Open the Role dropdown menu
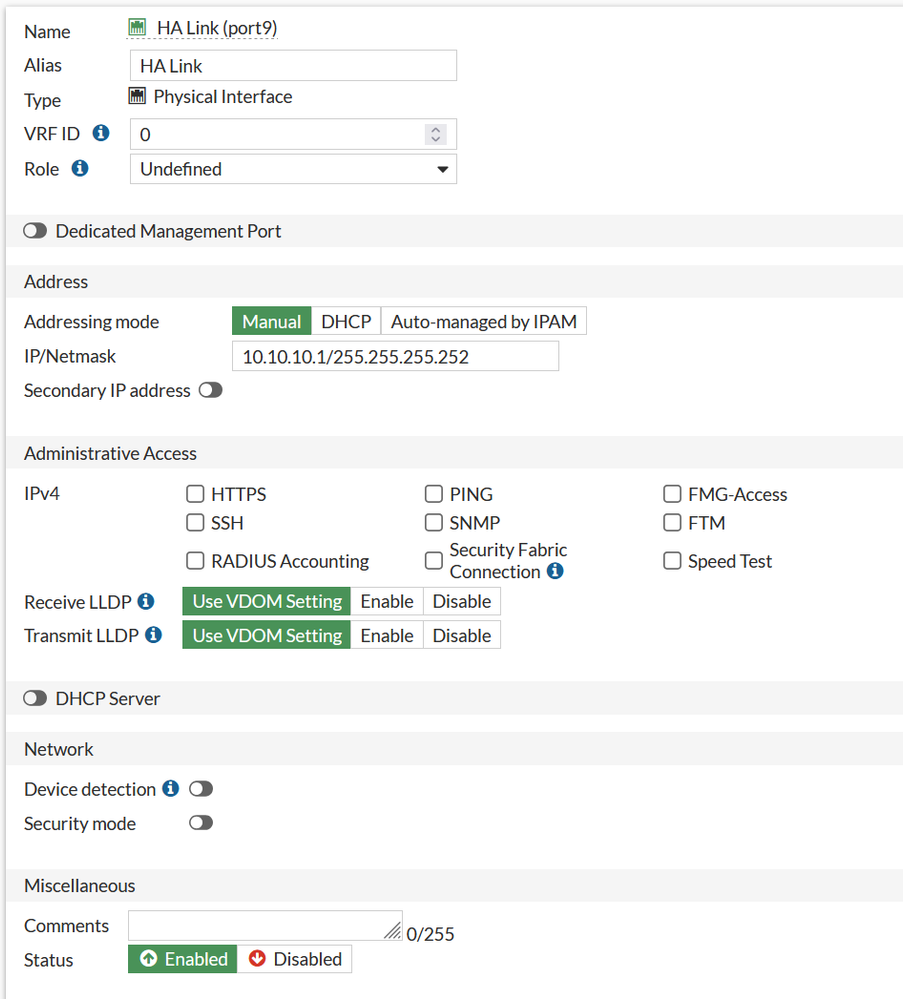This screenshot has height=999, width=903. tap(293, 169)
